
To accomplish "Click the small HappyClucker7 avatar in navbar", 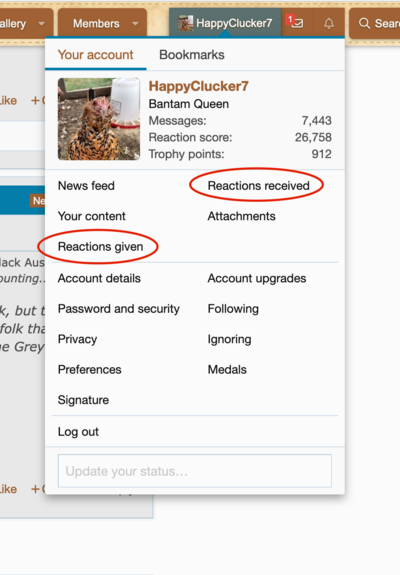I will [186, 23].
